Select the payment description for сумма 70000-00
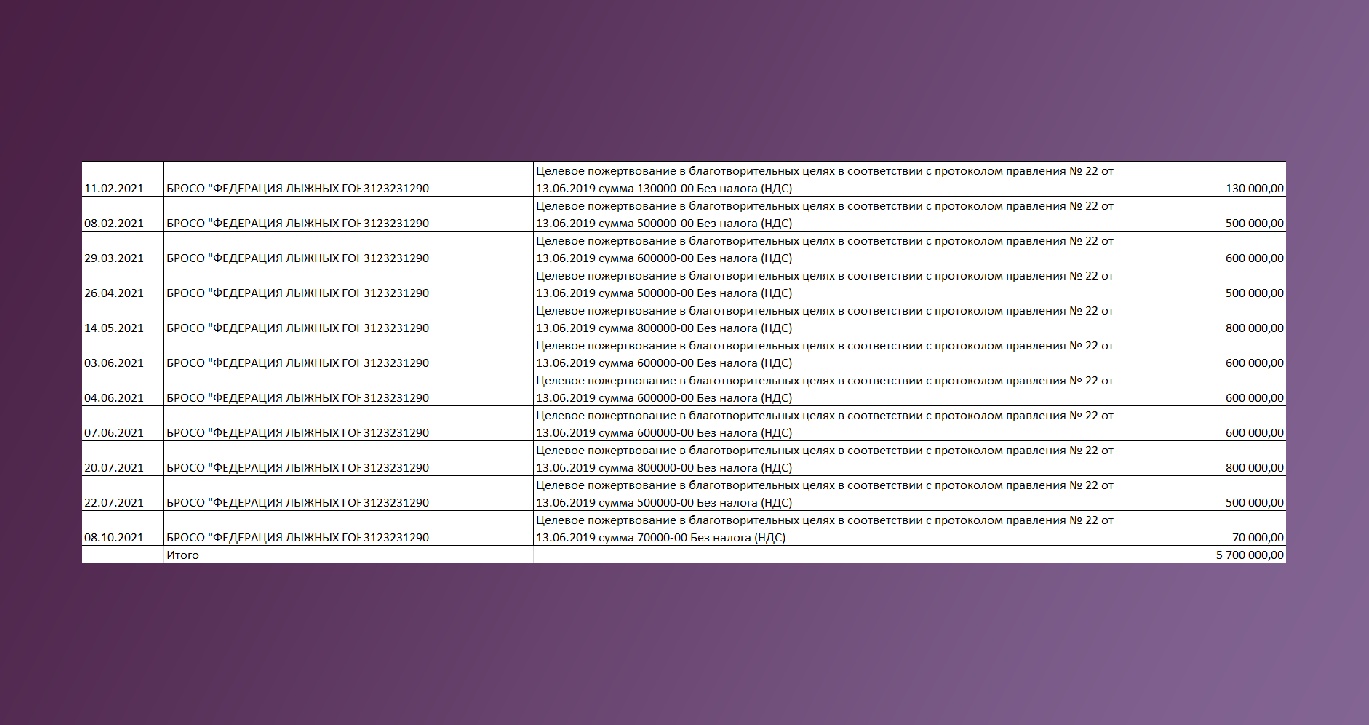The width and height of the screenshot is (1369, 725). point(825,529)
